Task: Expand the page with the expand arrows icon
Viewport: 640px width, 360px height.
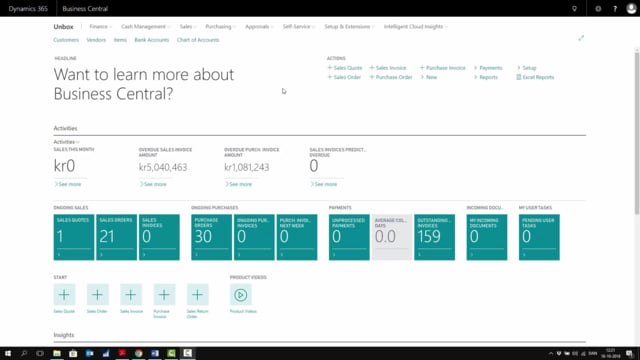Action: 581,38
